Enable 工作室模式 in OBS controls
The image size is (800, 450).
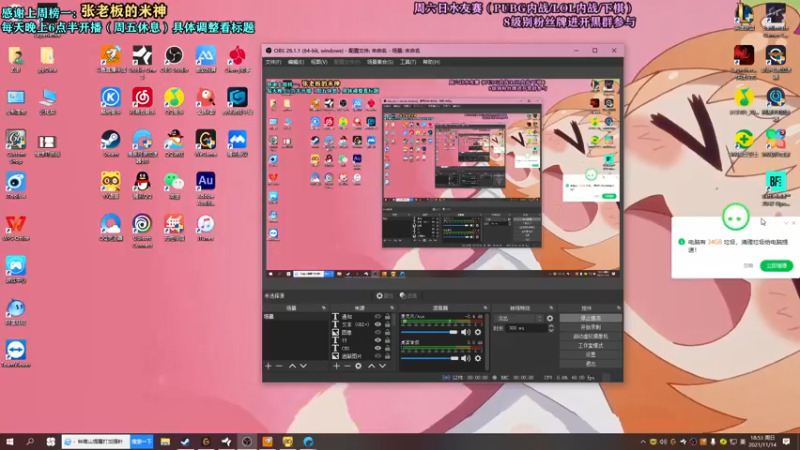click(x=590, y=345)
